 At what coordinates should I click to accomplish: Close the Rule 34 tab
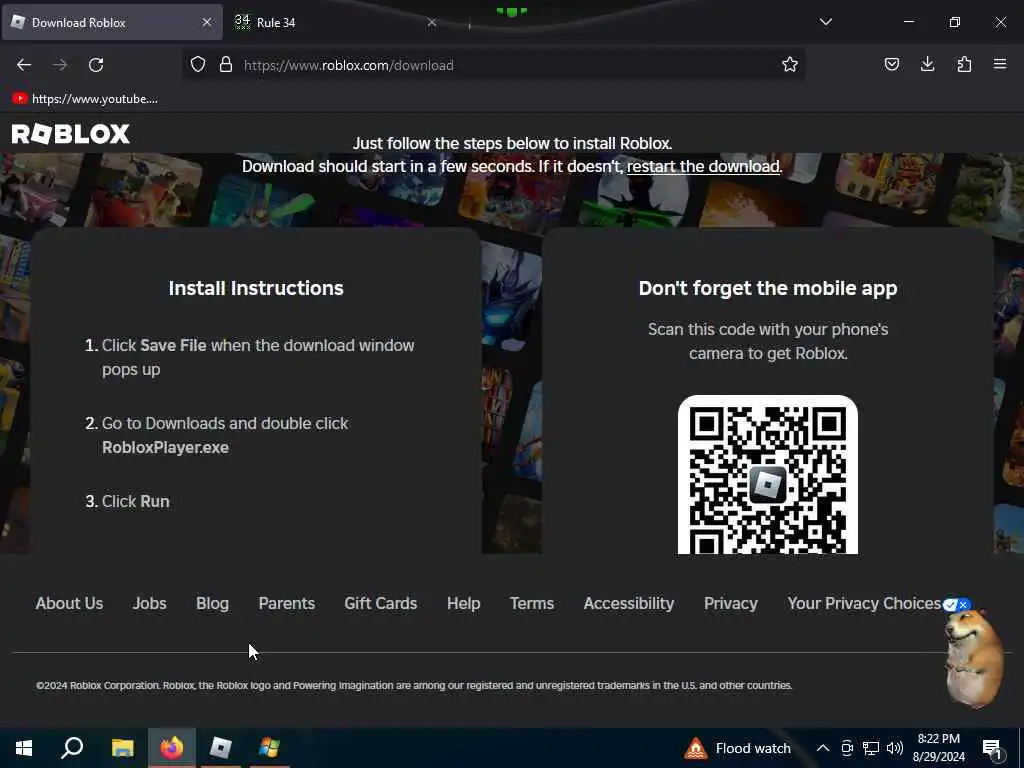click(432, 23)
